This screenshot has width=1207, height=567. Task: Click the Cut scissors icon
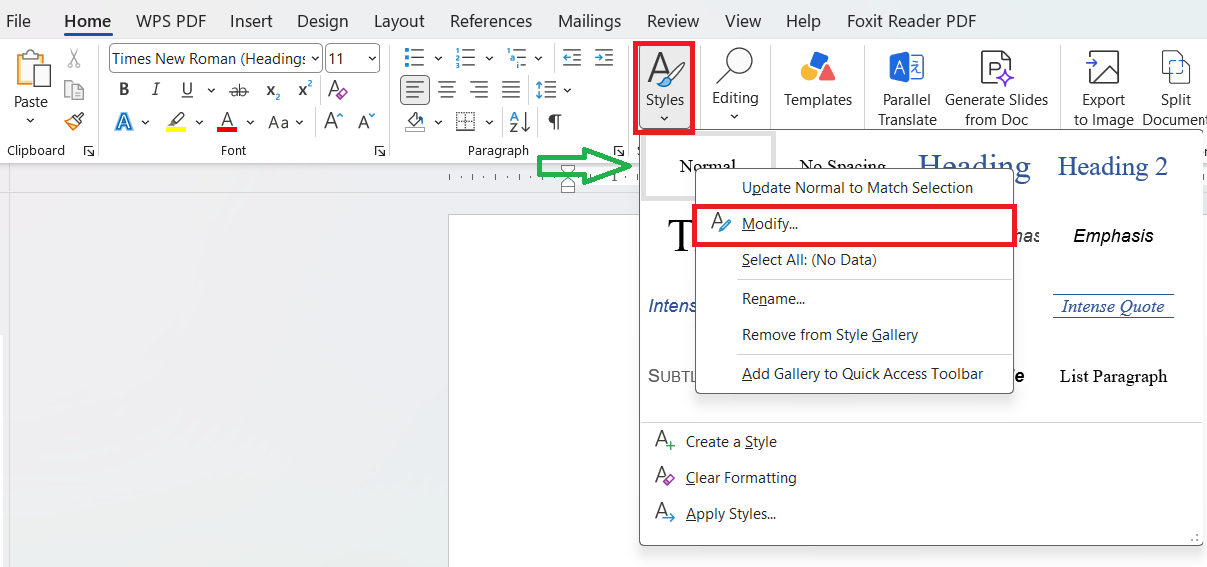[x=74, y=59]
